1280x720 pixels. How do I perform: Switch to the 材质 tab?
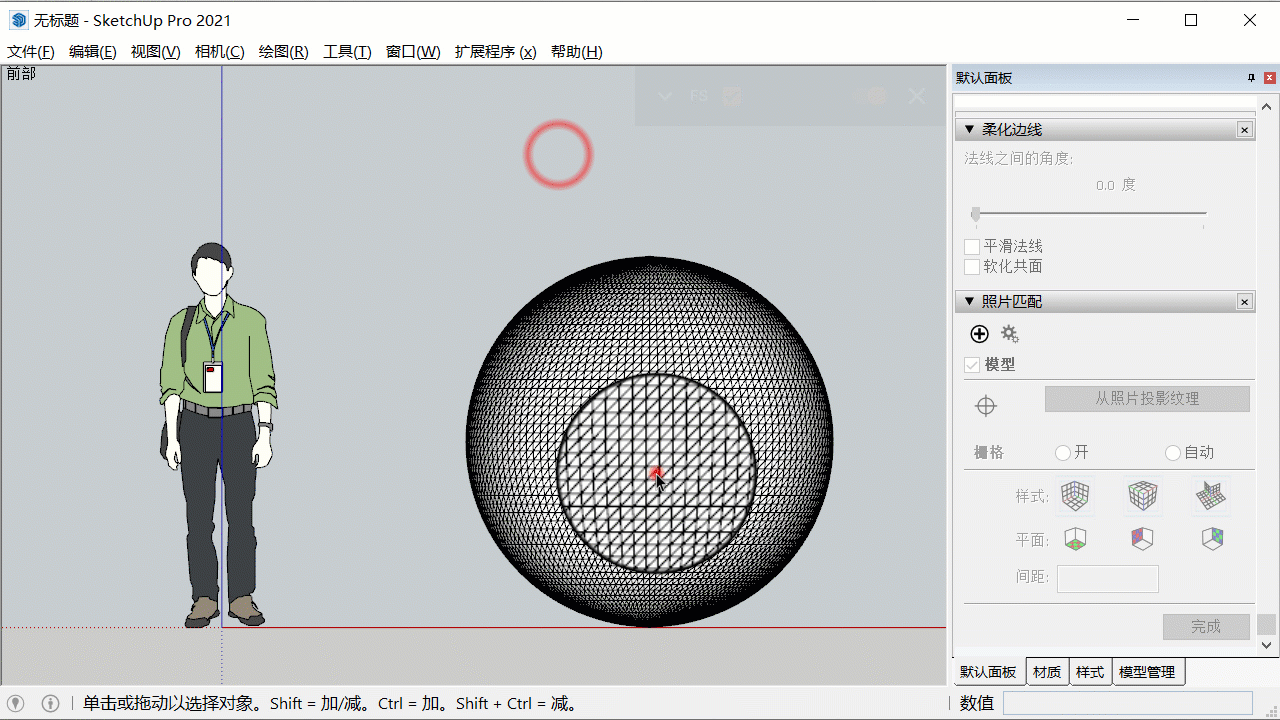tap(1047, 672)
